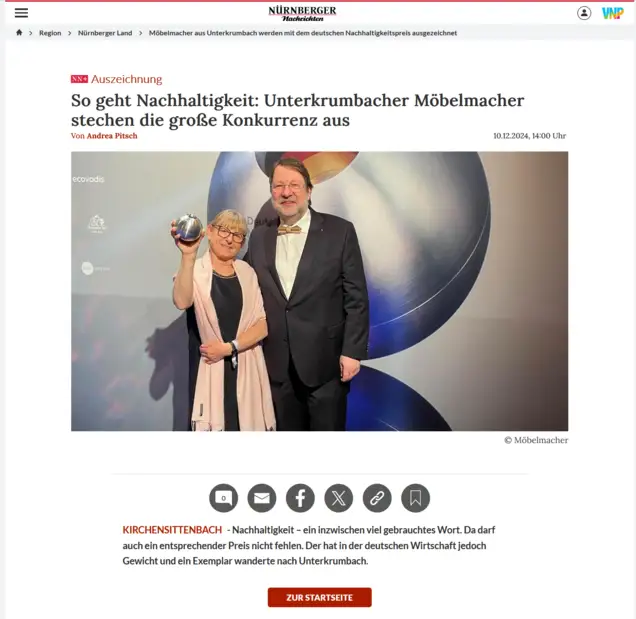This screenshot has width=636, height=619.
Task: Open the hamburger navigation menu
Action: coord(21,13)
